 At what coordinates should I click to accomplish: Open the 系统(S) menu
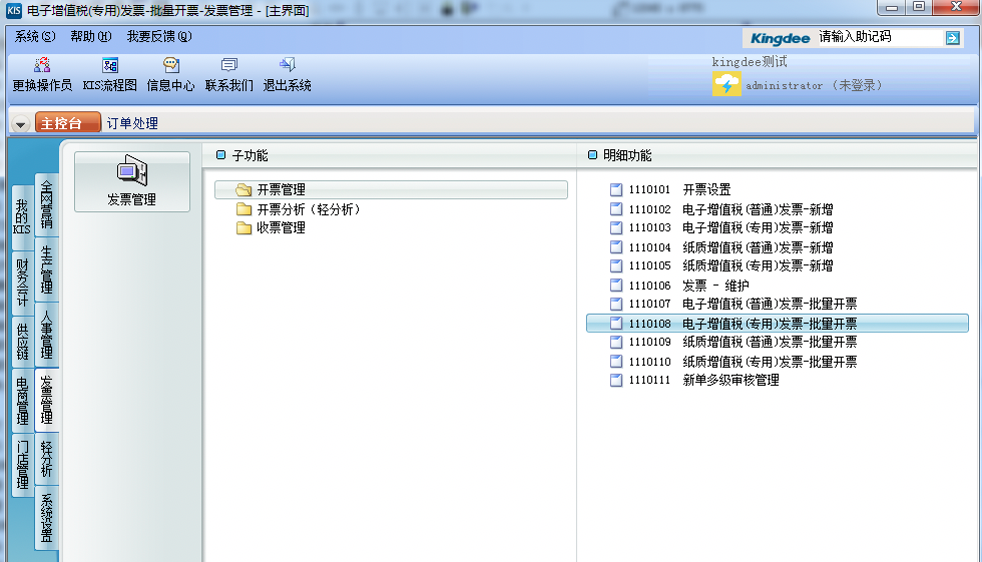[x=35, y=37]
